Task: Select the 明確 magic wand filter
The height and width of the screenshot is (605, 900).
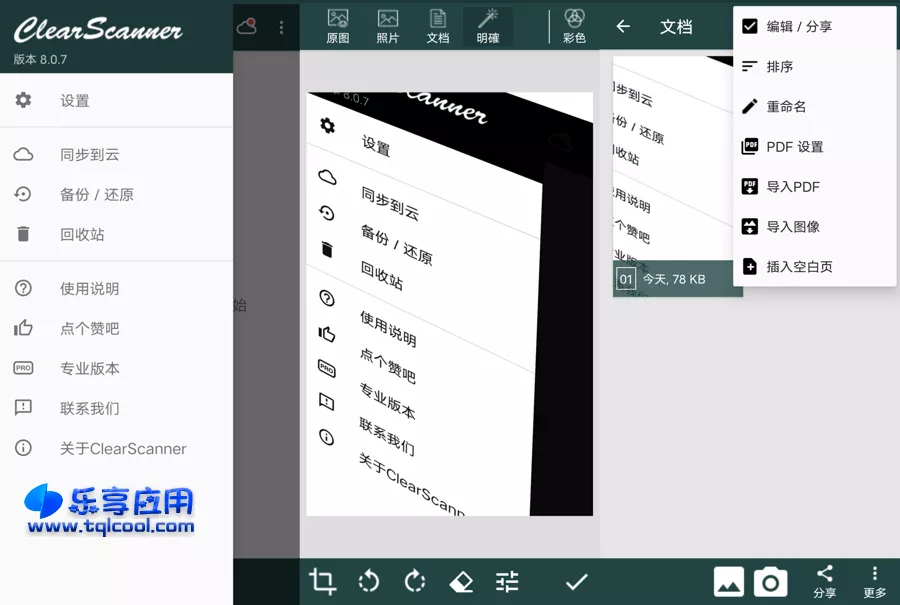Action: pos(488,26)
